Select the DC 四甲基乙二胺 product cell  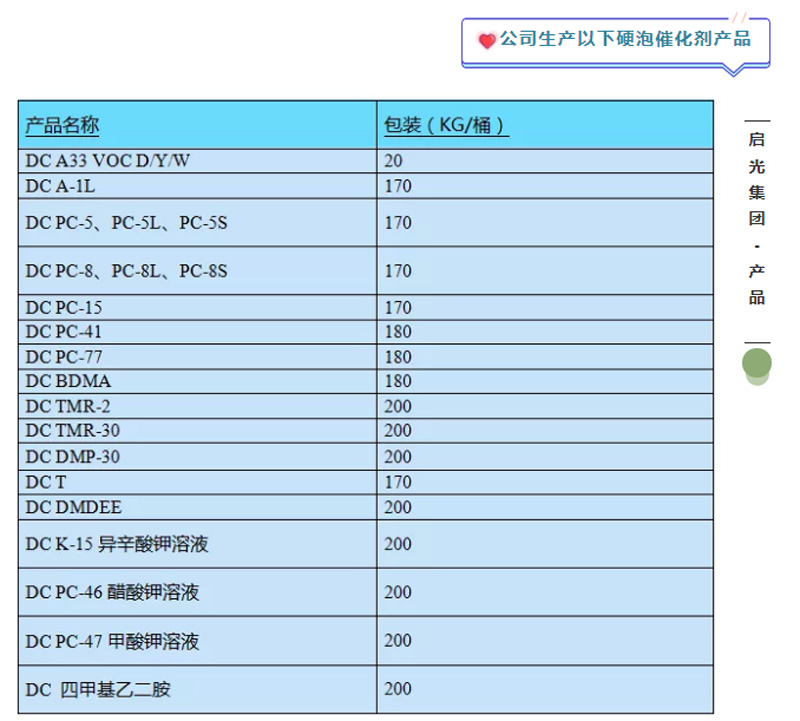(x=105, y=690)
